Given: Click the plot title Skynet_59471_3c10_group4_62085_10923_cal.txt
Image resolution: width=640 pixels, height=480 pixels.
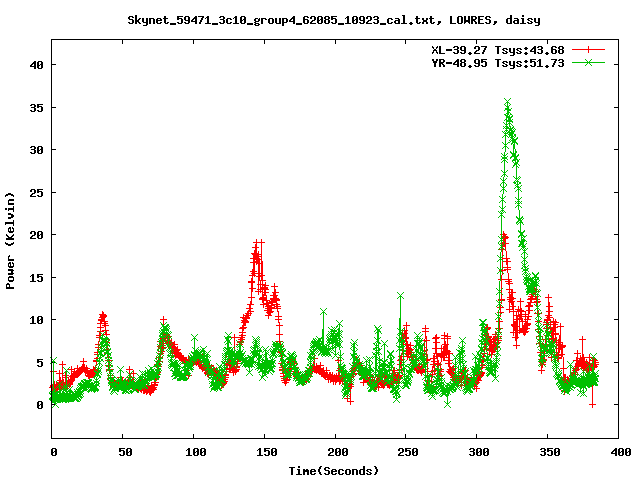Looking at the screenshot, I should click(x=284, y=20).
